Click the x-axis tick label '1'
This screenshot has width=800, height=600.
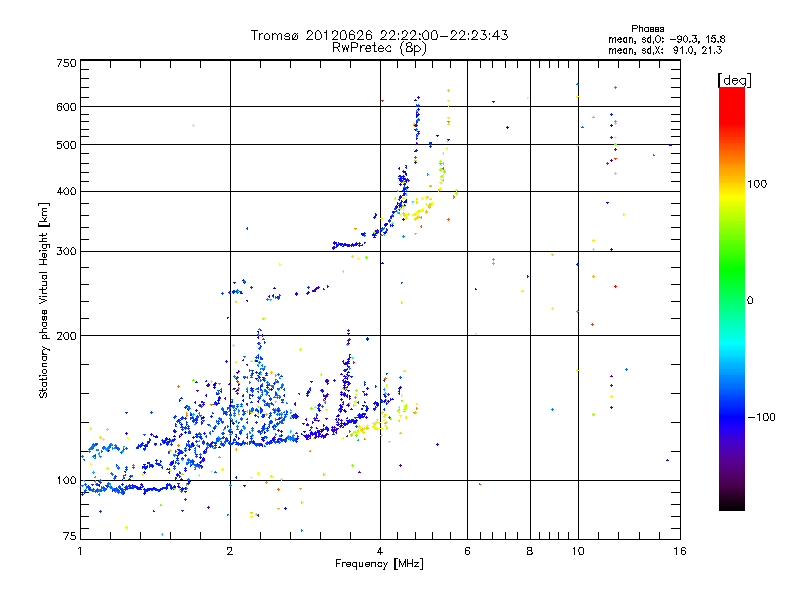pyautogui.click(x=80, y=551)
